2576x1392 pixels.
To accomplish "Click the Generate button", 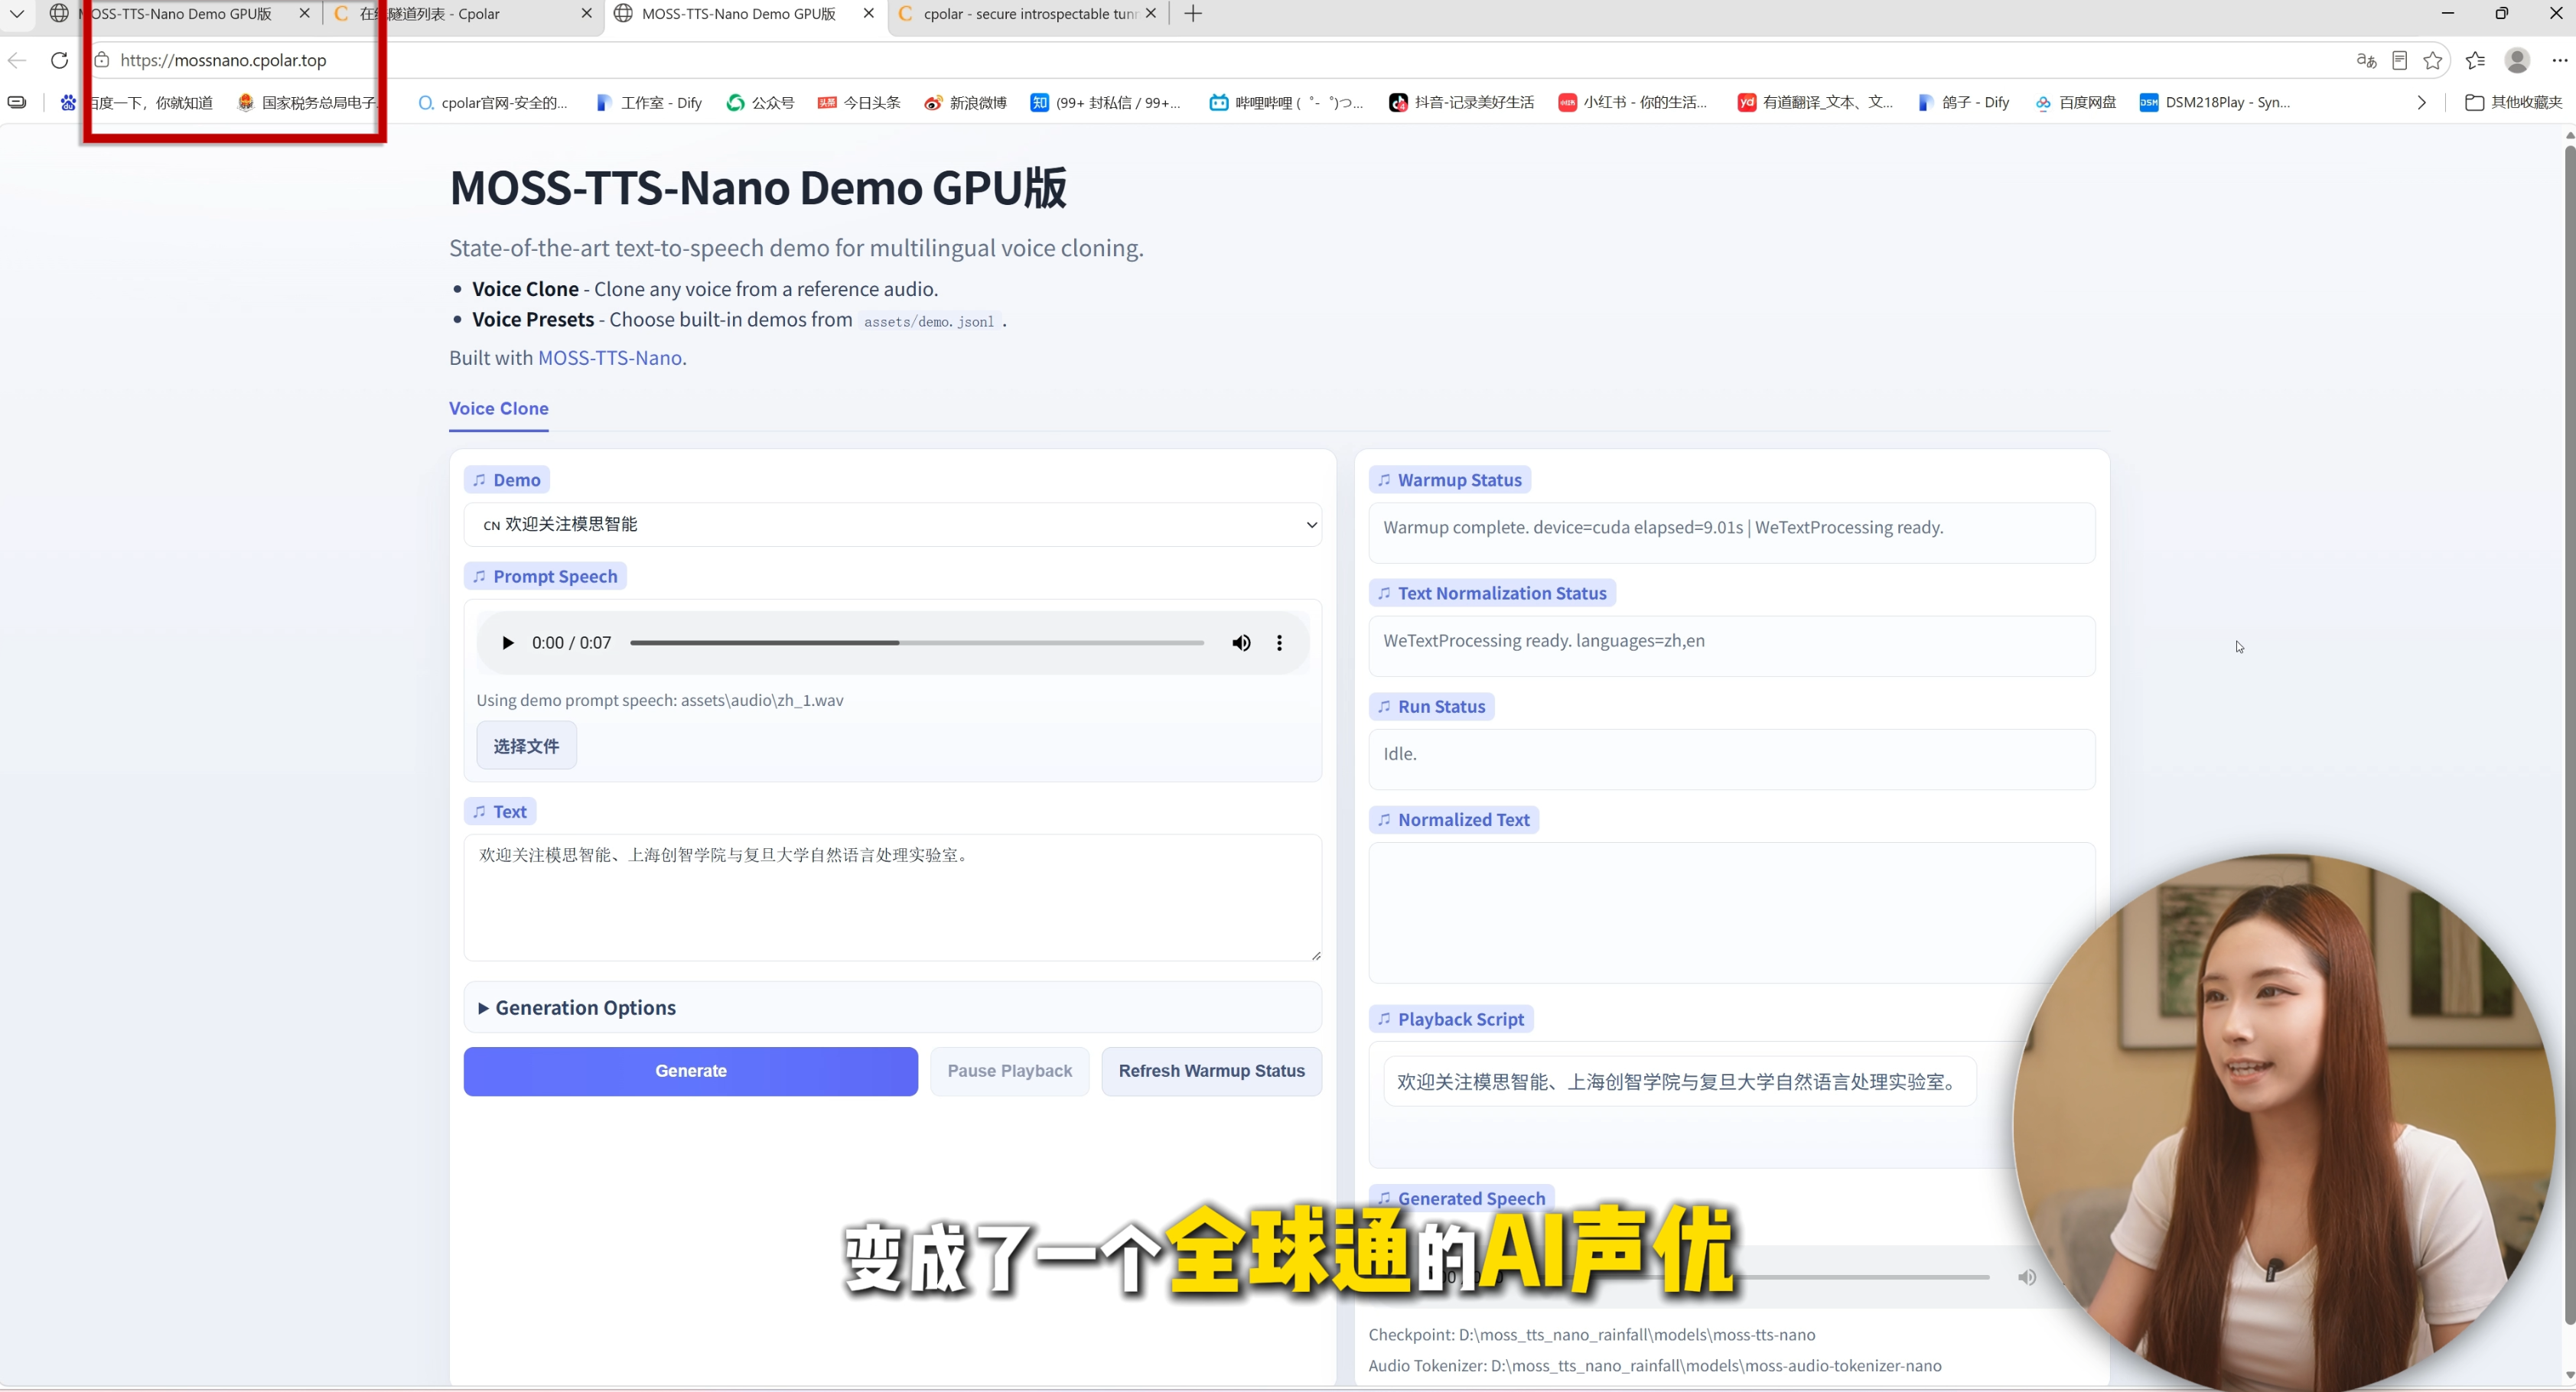I will [x=690, y=1071].
